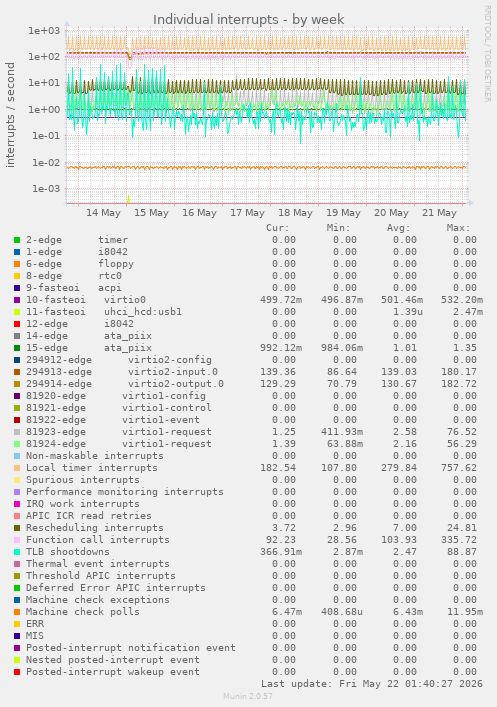Click the purple virtio0 legend swatch
The height and width of the screenshot is (707, 497).
point(17,300)
